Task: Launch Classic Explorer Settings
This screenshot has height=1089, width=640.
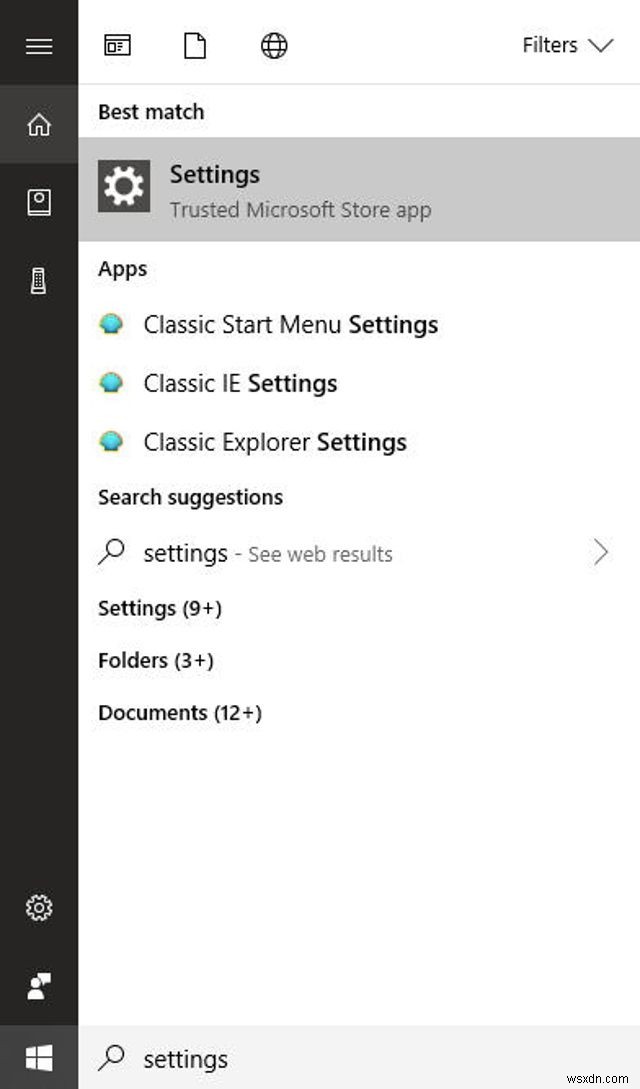Action: click(x=274, y=442)
